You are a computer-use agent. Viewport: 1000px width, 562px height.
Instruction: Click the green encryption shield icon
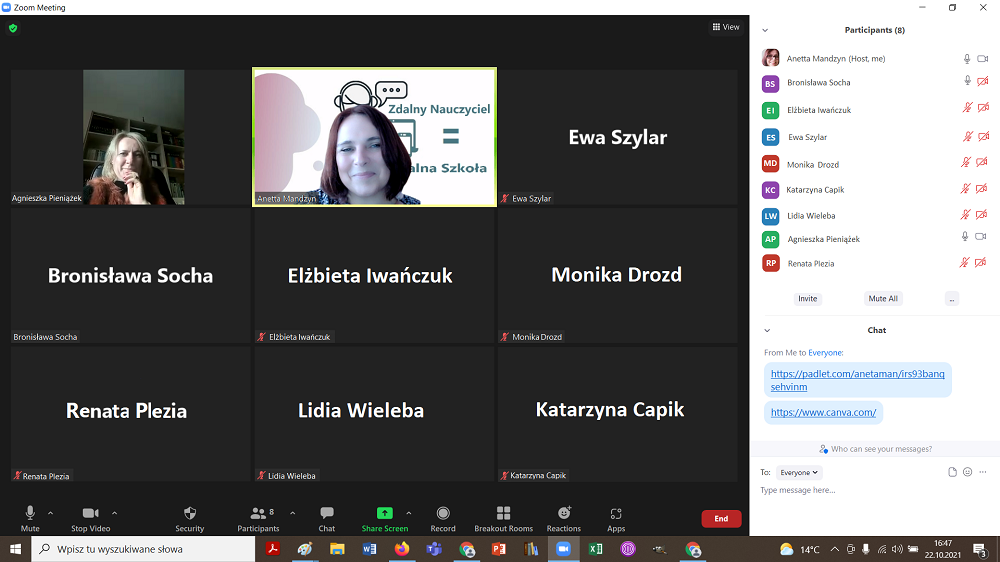[x=13, y=28]
